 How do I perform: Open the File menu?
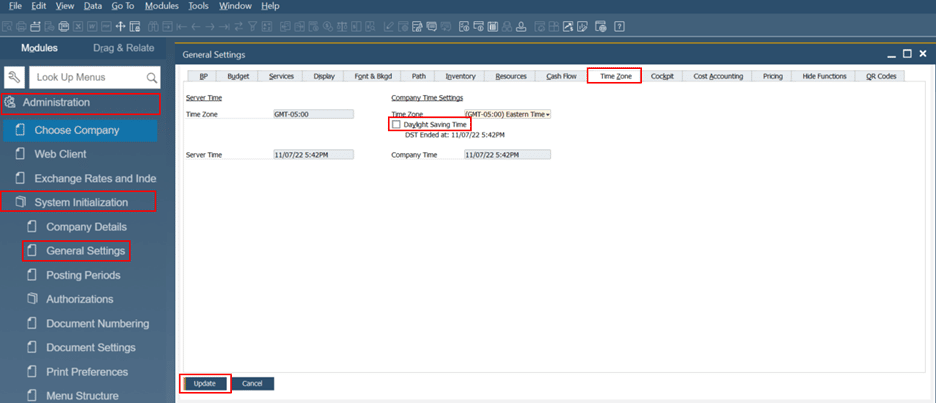pyautogui.click(x=16, y=6)
